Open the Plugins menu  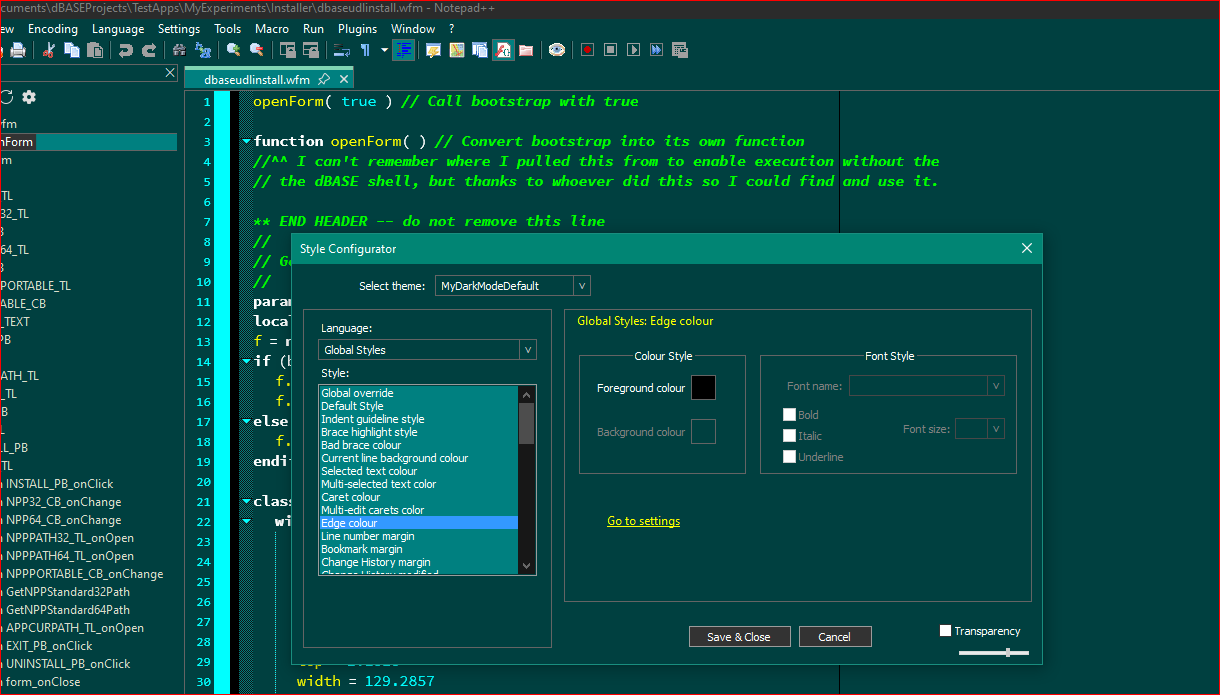(x=357, y=29)
